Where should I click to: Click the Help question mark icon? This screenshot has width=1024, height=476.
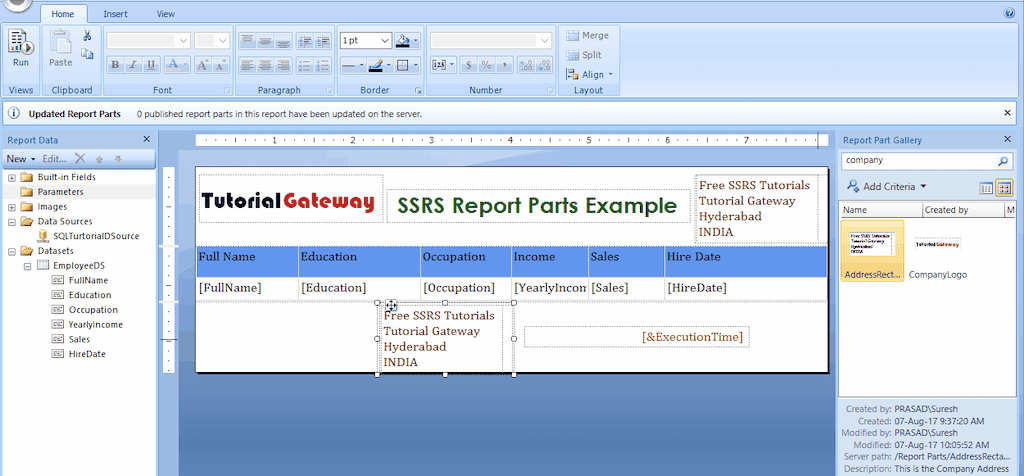[1010, 14]
